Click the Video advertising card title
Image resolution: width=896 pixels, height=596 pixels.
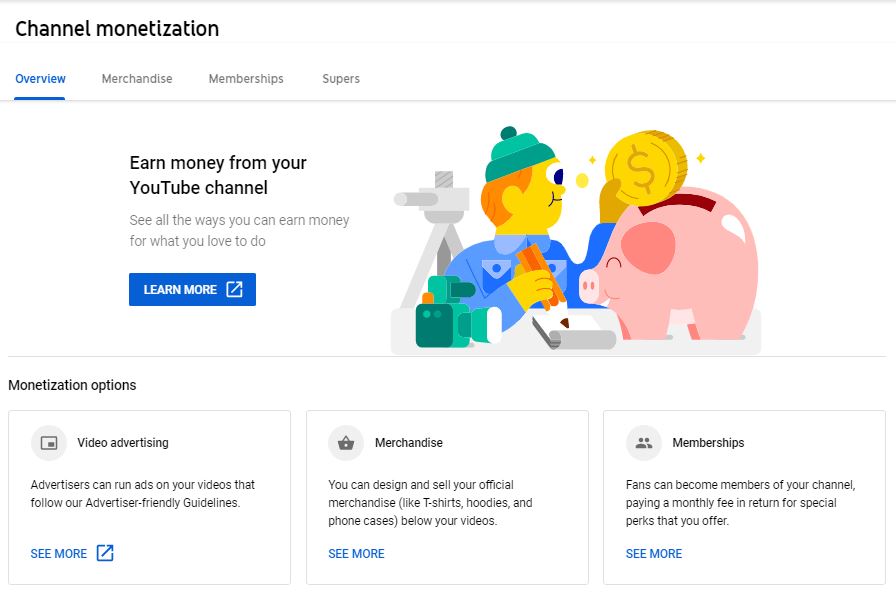(123, 443)
